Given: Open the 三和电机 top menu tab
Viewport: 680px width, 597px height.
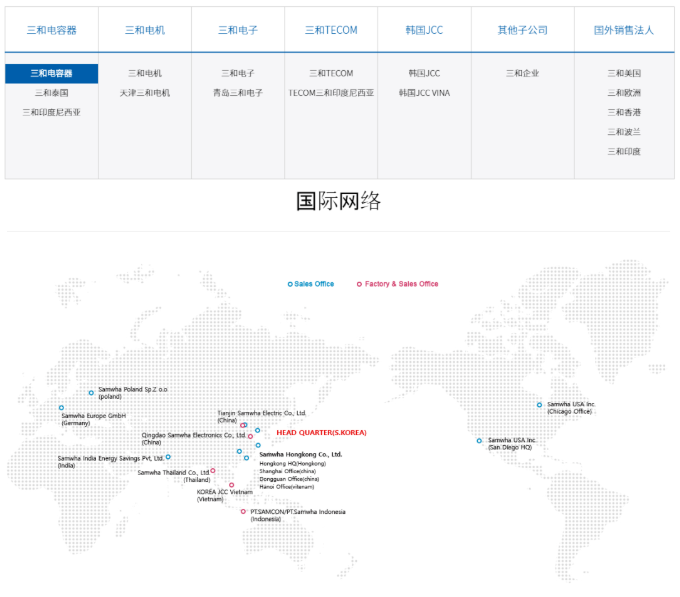Looking at the screenshot, I should click(145, 30).
